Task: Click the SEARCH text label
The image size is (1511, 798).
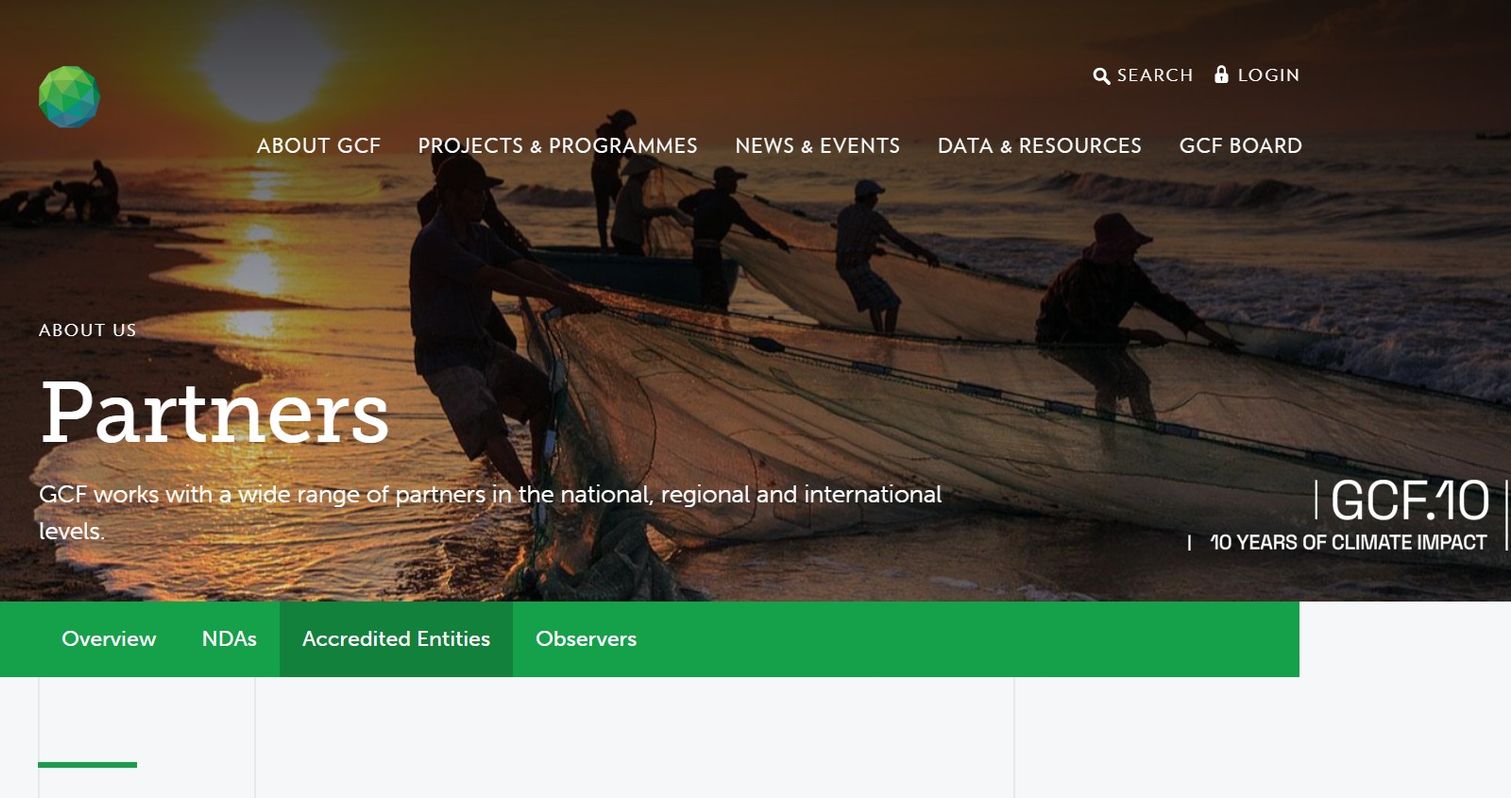Action: tap(1155, 76)
